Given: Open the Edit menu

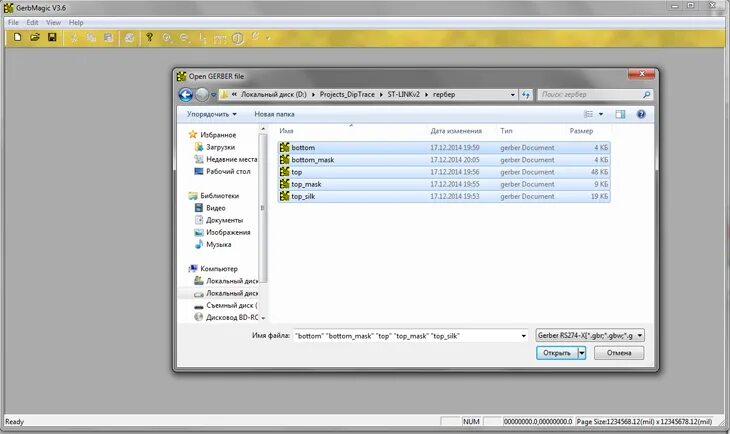Looking at the screenshot, I should point(32,22).
